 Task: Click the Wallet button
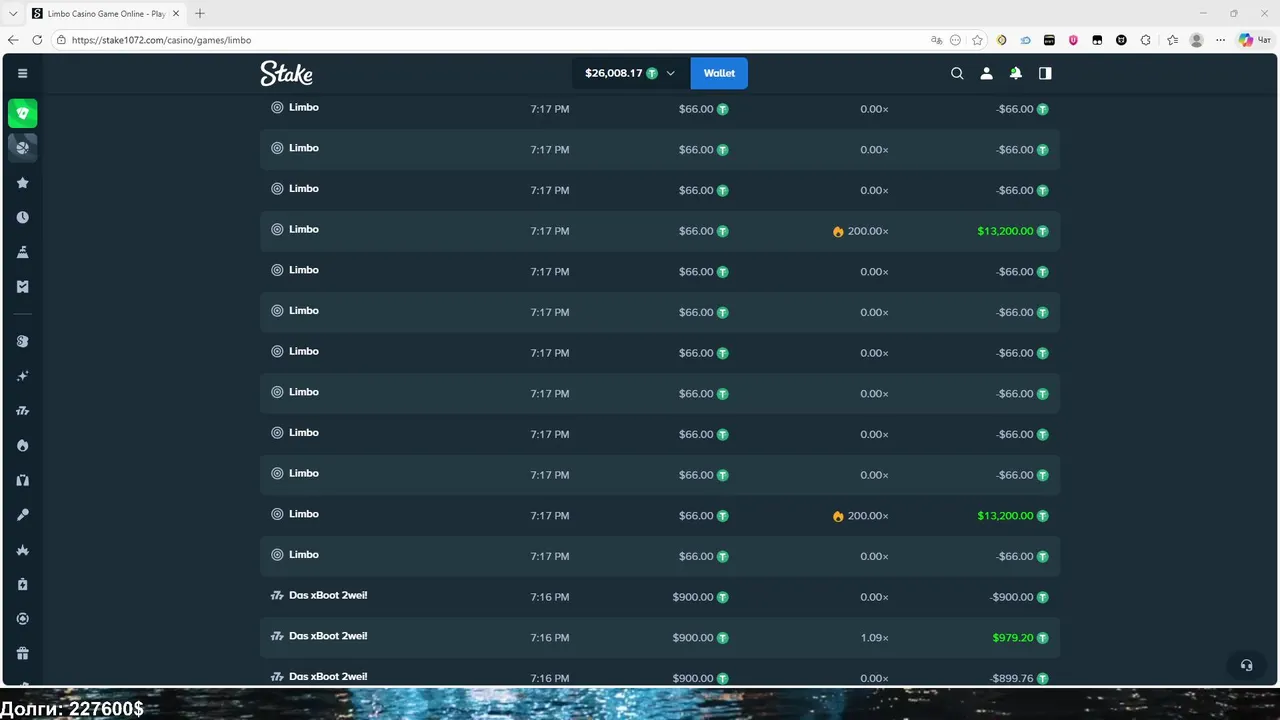pos(719,73)
